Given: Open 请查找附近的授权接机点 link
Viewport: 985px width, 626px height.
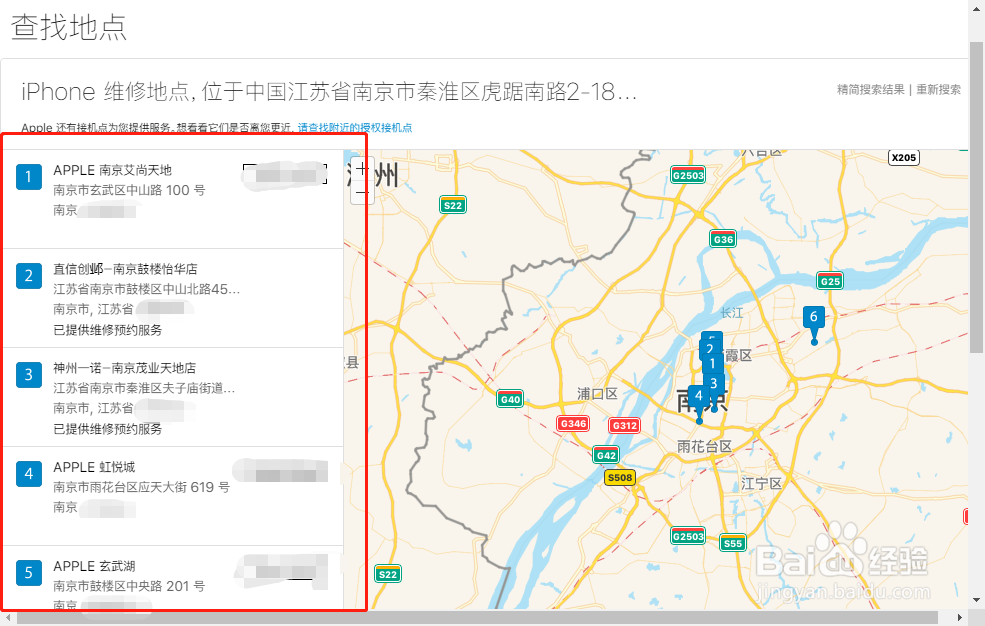Looking at the screenshot, I should pos(355,127).
